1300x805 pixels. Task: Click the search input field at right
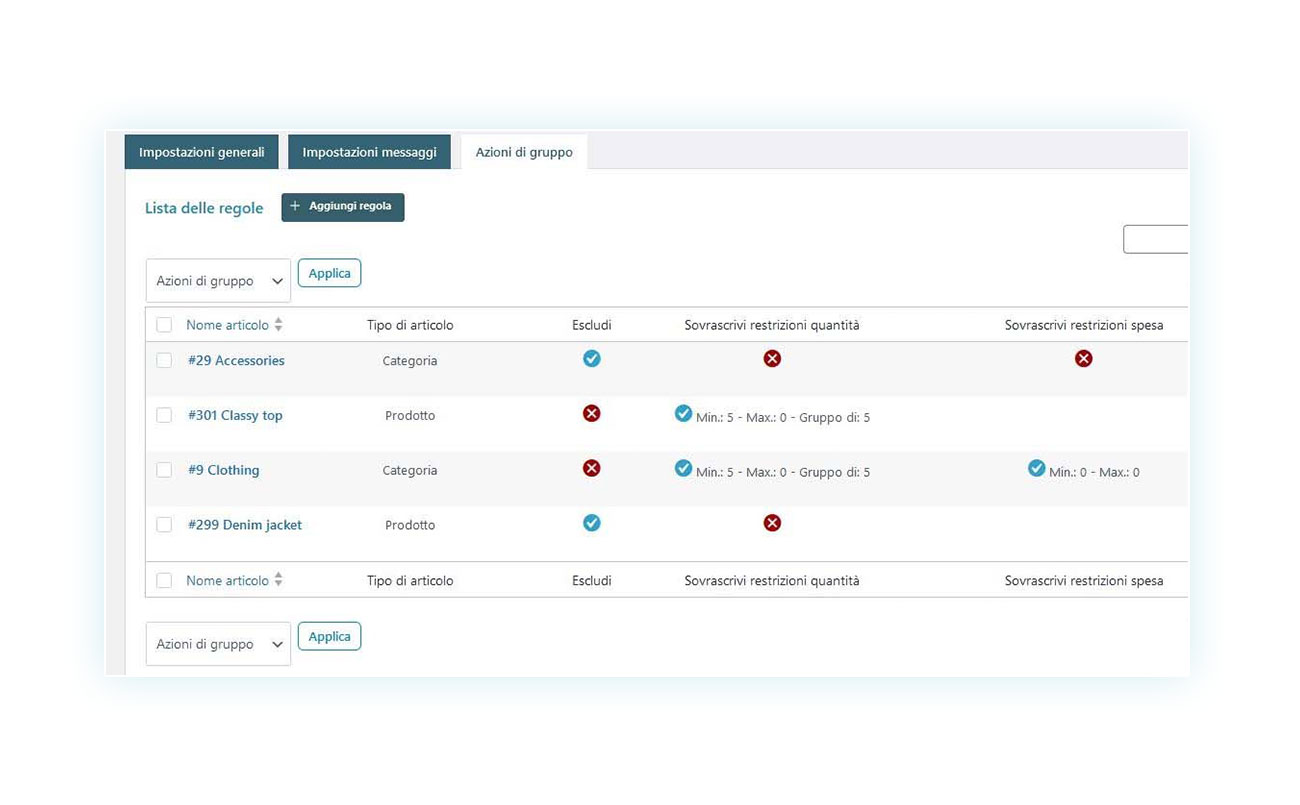coord(1156,239)
